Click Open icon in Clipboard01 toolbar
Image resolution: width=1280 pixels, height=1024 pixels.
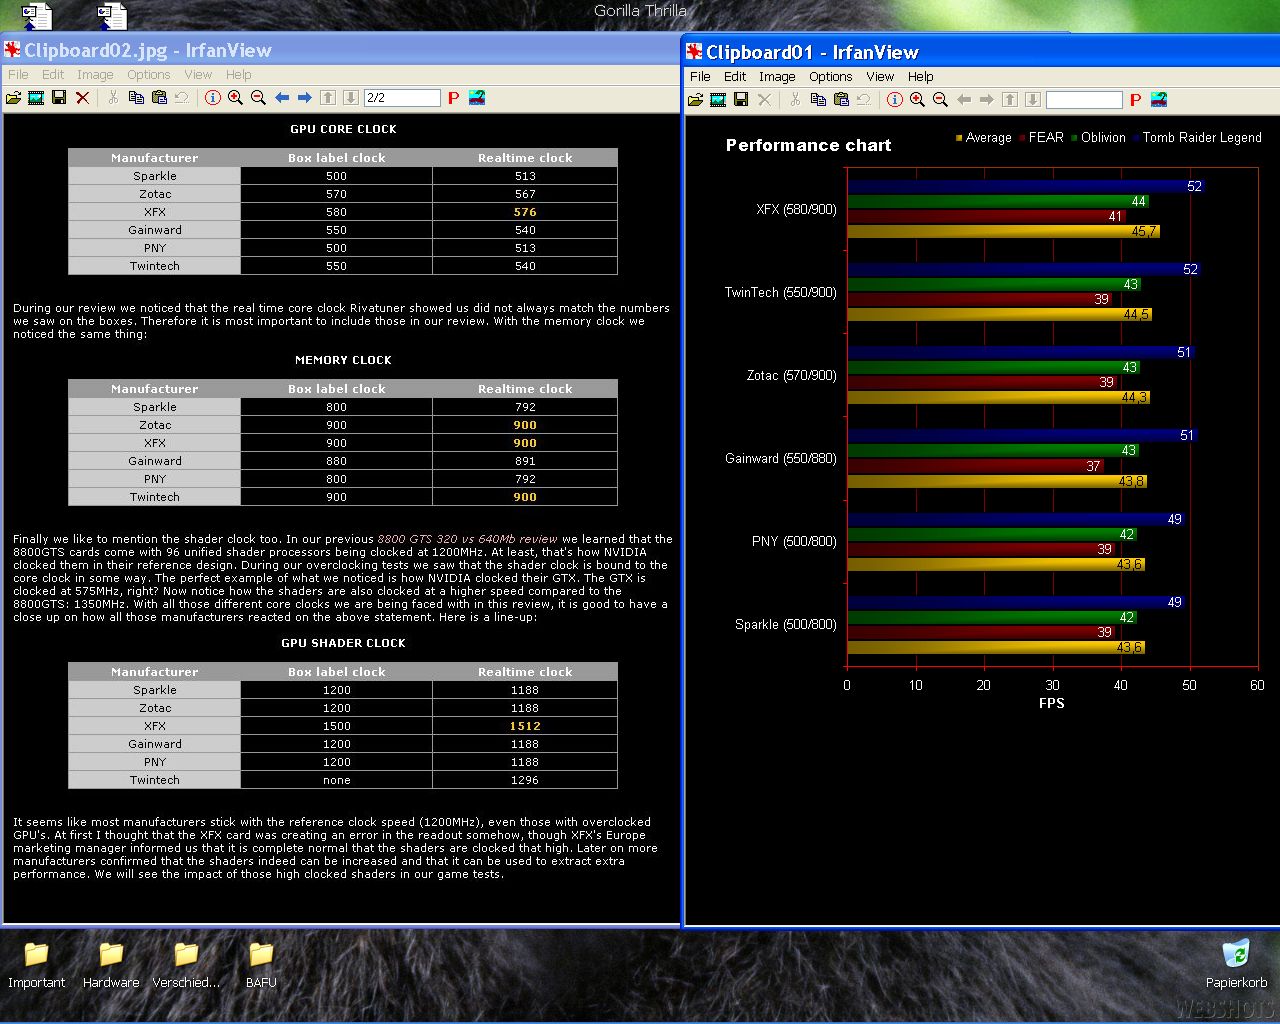pyautogui.click(x=695, y=100)
